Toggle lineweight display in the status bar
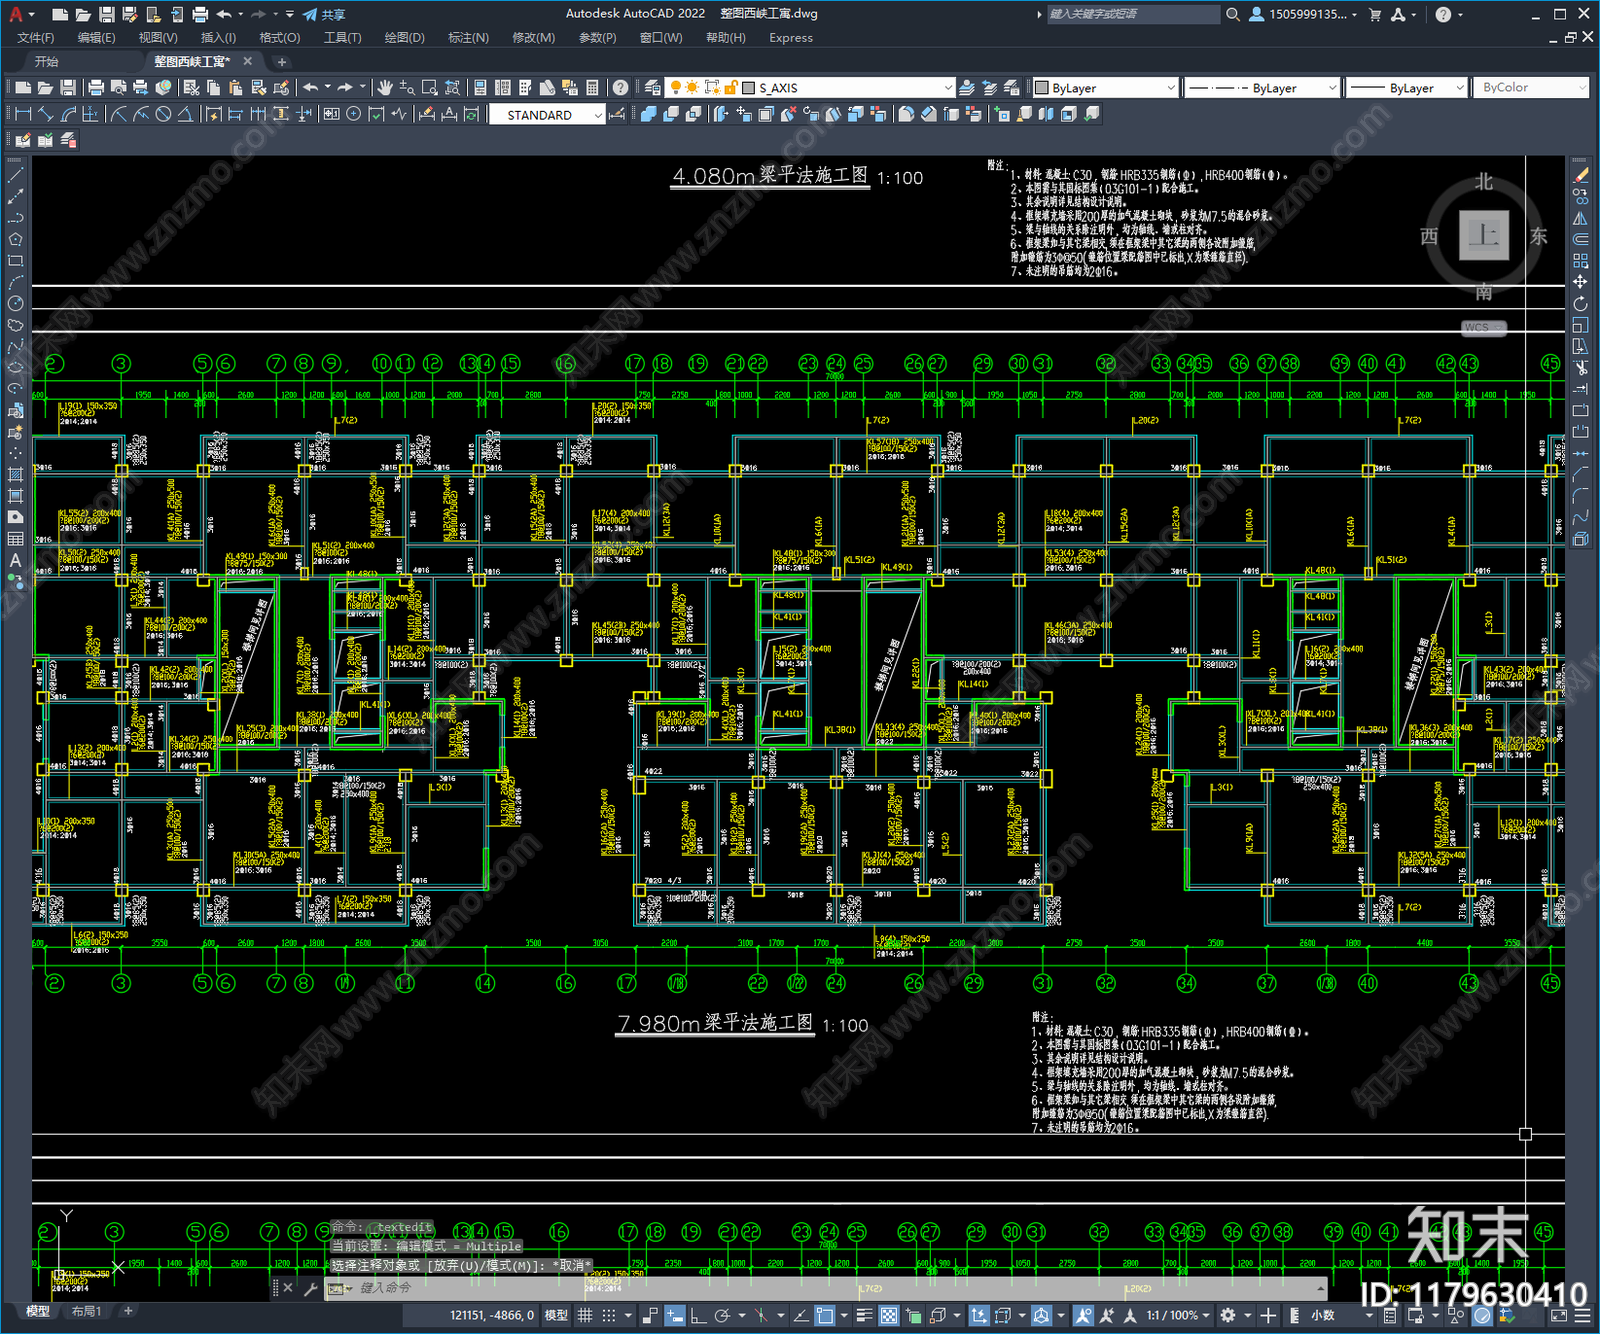1600x1334 pixels. pyautogui.click(x=864, y=1315)
